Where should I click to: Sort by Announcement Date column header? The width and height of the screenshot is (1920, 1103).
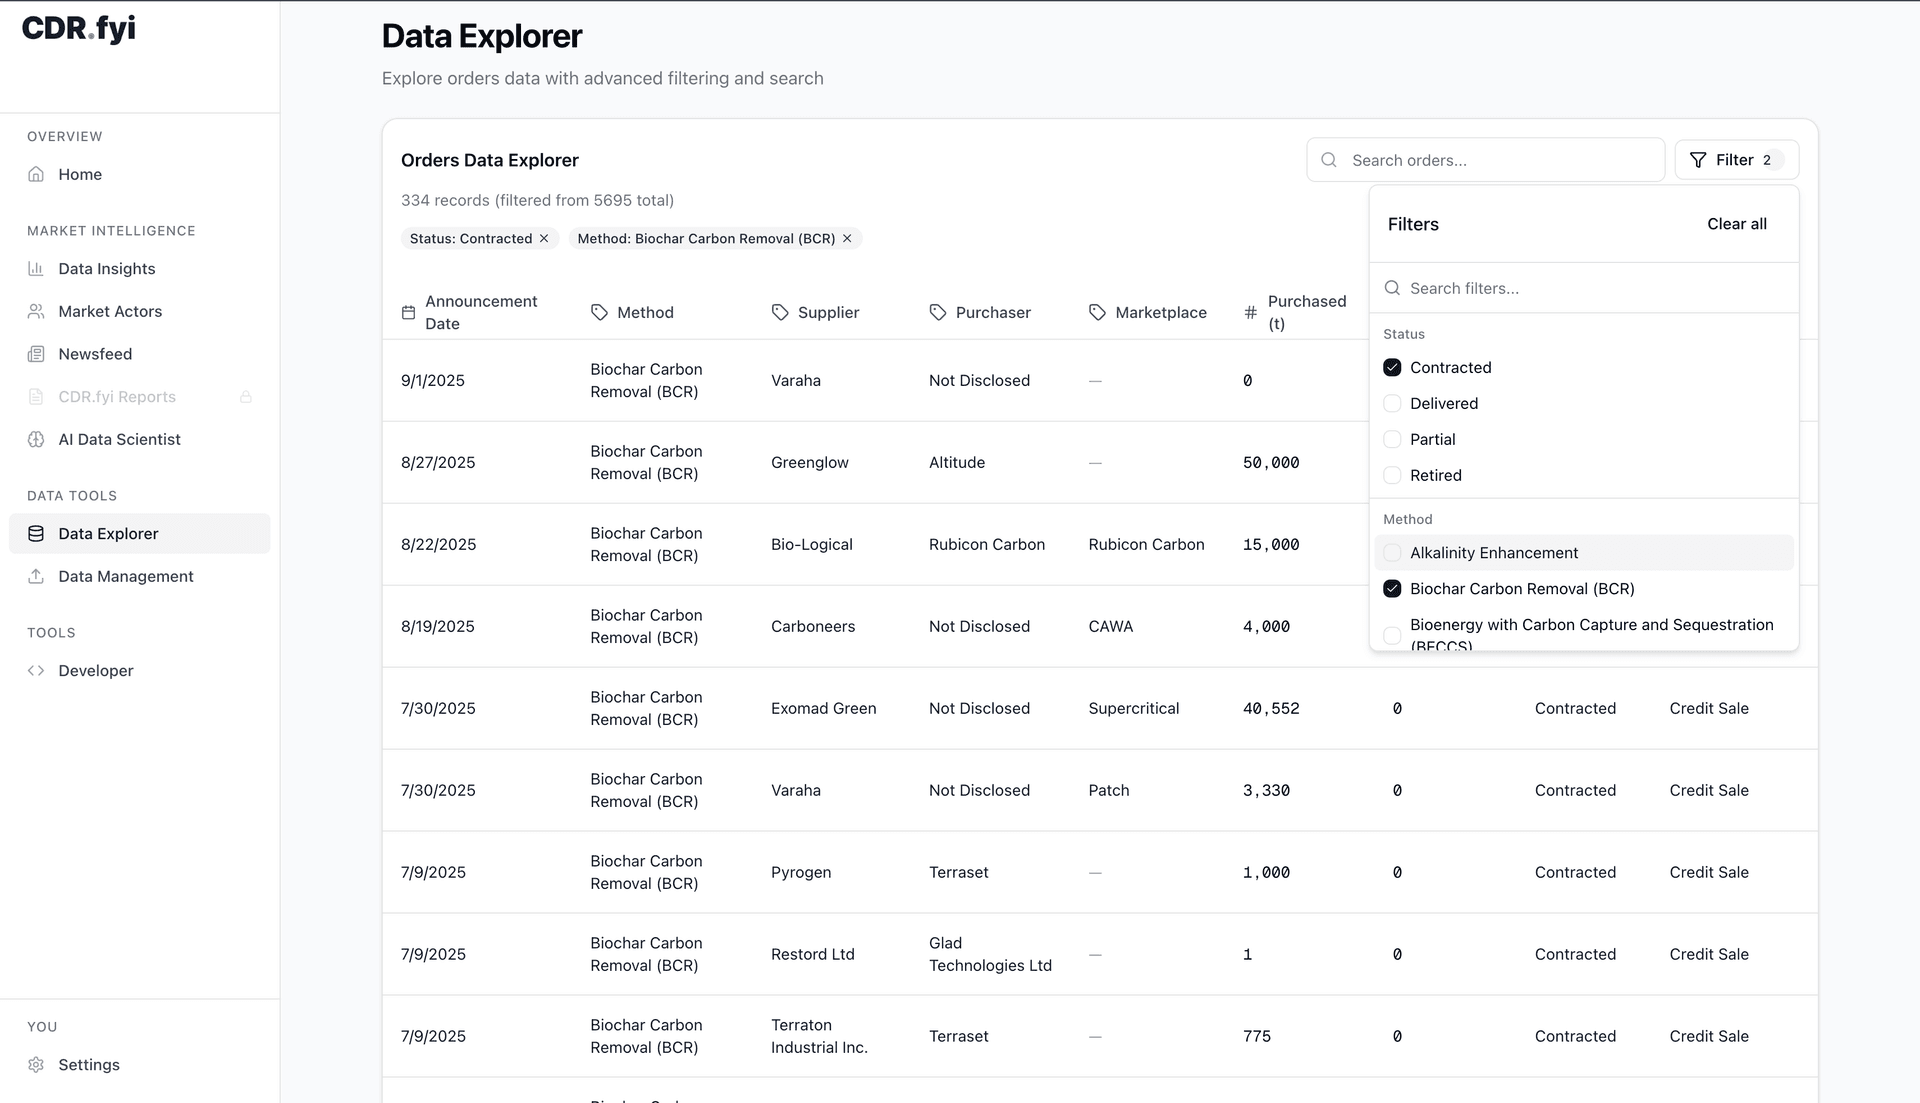pyautogui.click(x=480, y=312)
